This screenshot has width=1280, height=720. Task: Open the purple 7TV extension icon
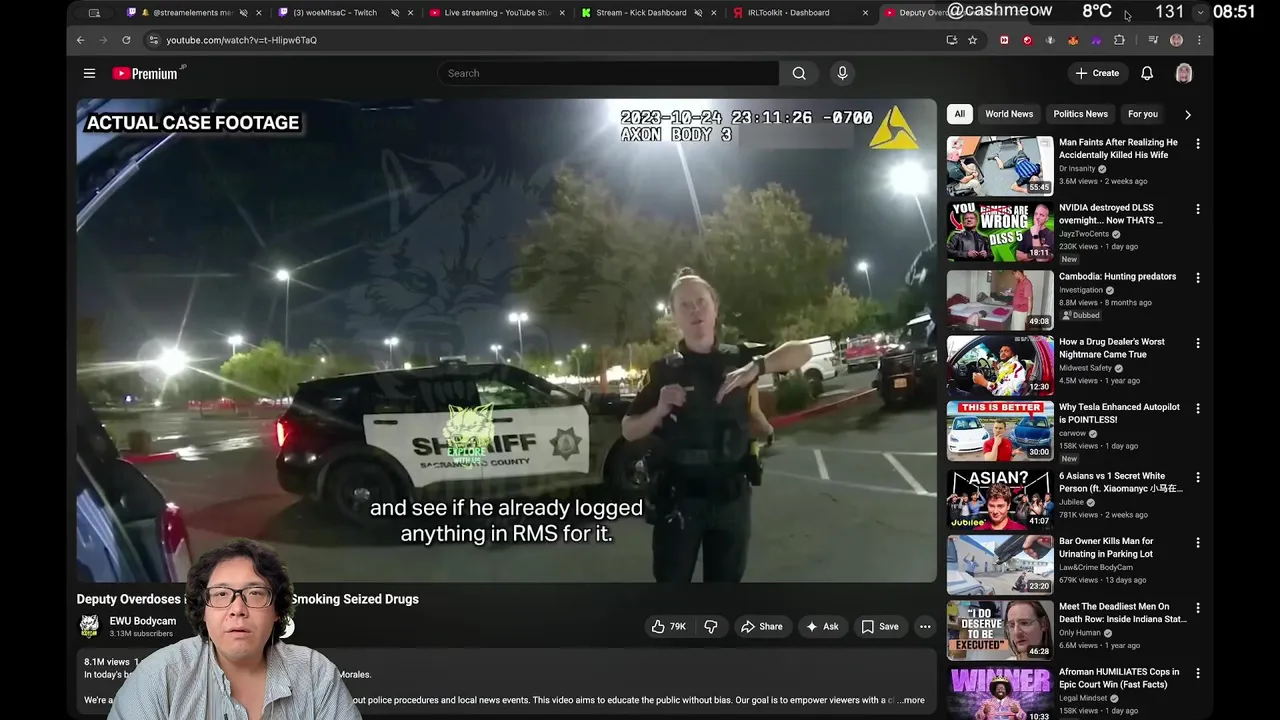[1096, 40]
